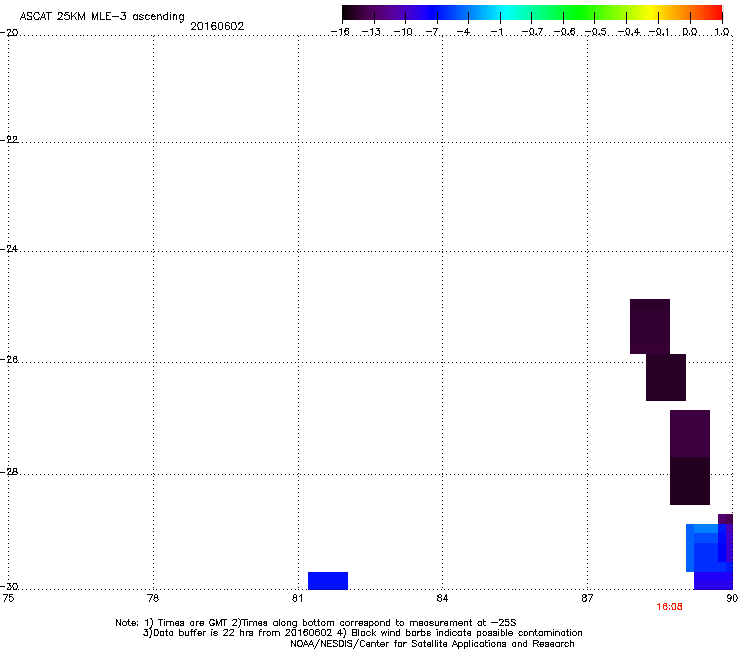Click latitude axis label -26
740x650 pixels.
(9, 360)
